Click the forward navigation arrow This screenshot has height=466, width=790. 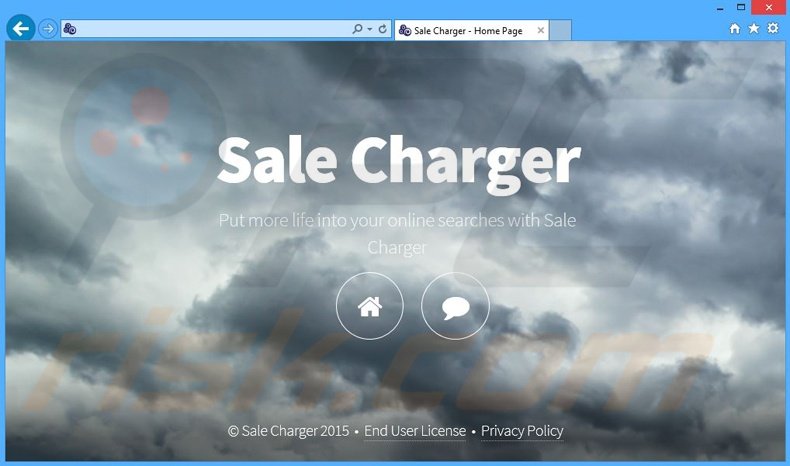click(x=48, y=29)
